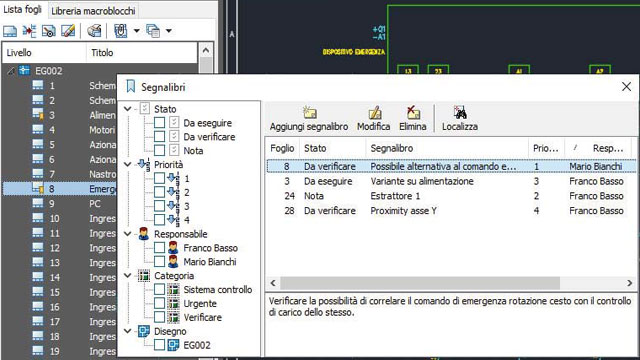The width and height of the screenshot is (640, 360).
Task: Click the Categoria group icon
Action: [x=144, y=276]
